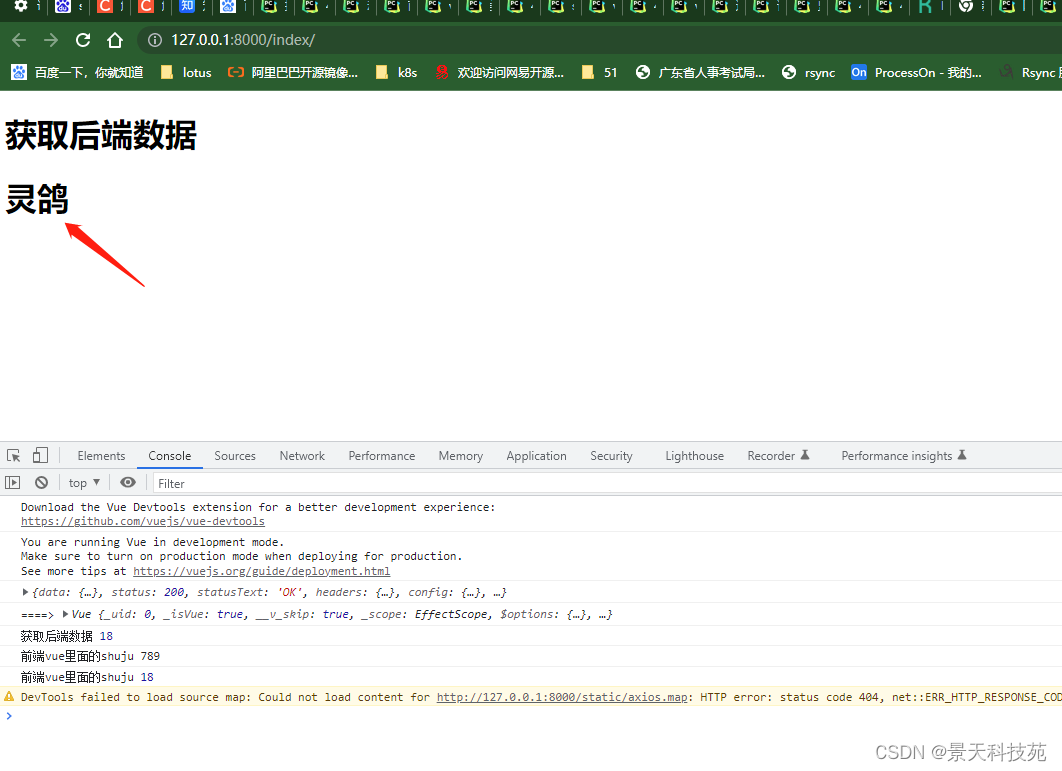Viewport: 1062px width, 771px height.
Task: Reload the page with the refresh icon
Action: coord(83,40)
